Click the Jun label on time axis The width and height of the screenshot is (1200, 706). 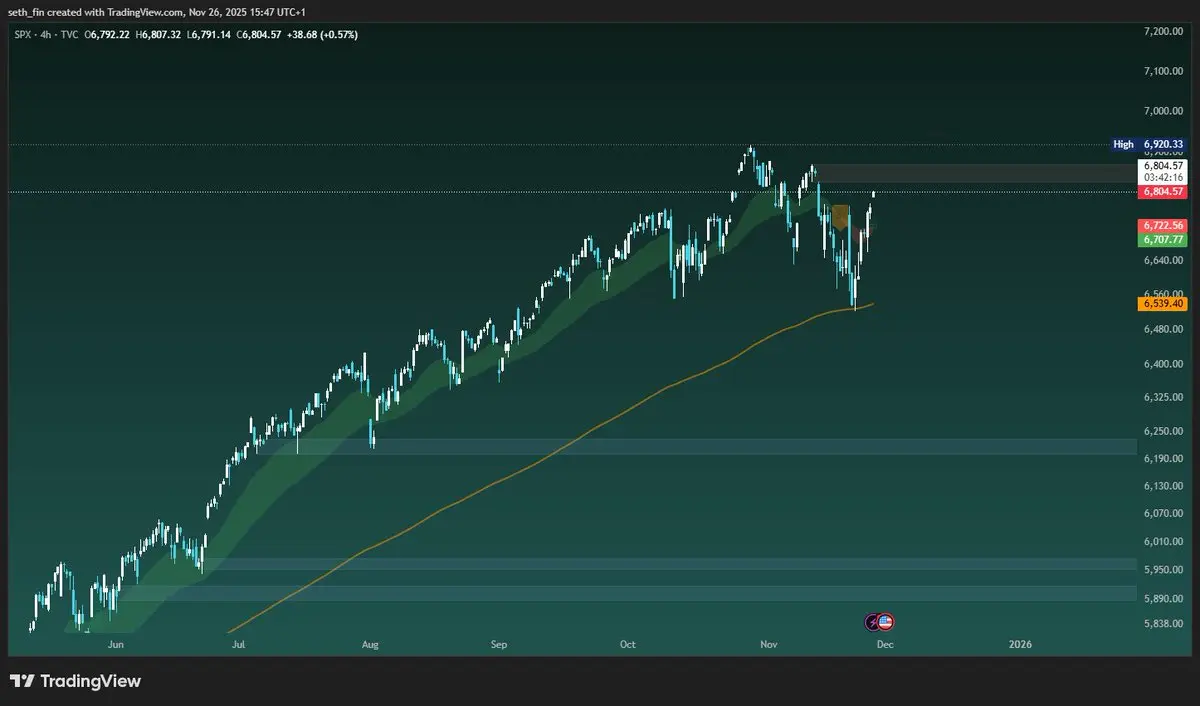click(116, 645)
